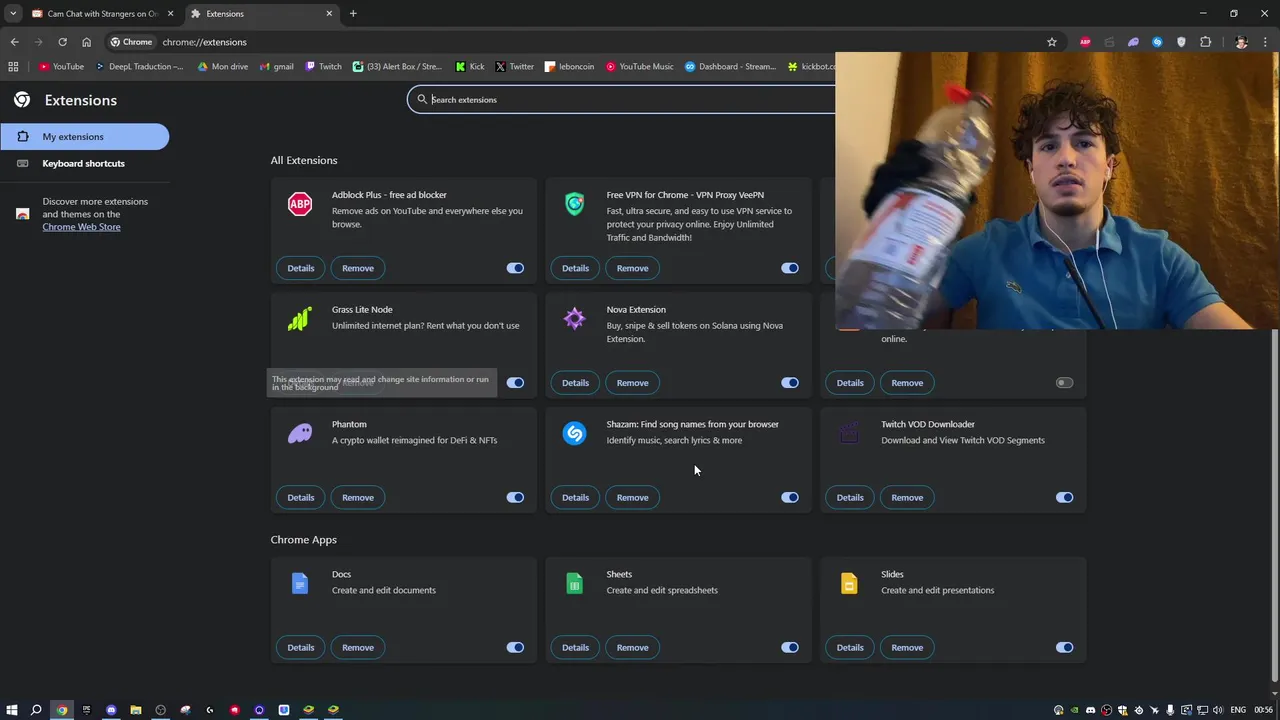The width and height of the screenshot is (1280, 720).
Task: Click the Shazam logo in its card
Action: coord(574,433)
